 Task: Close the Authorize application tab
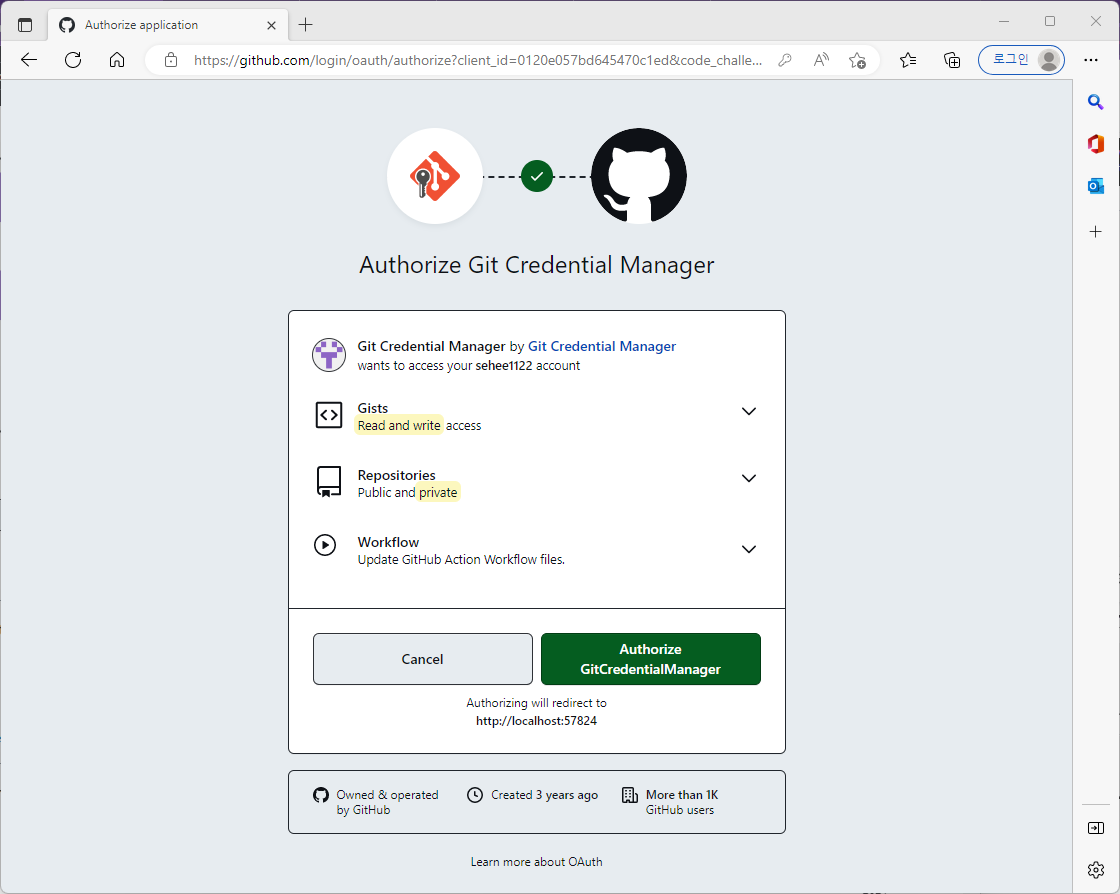tap(271, 25)
